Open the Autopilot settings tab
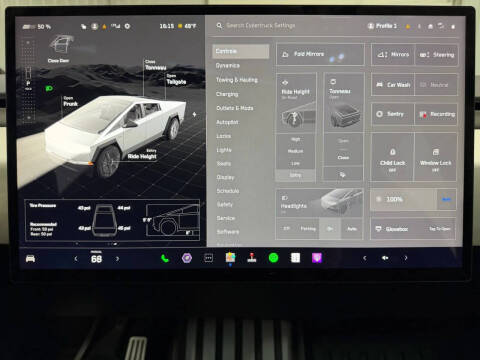 click(227, 122)
